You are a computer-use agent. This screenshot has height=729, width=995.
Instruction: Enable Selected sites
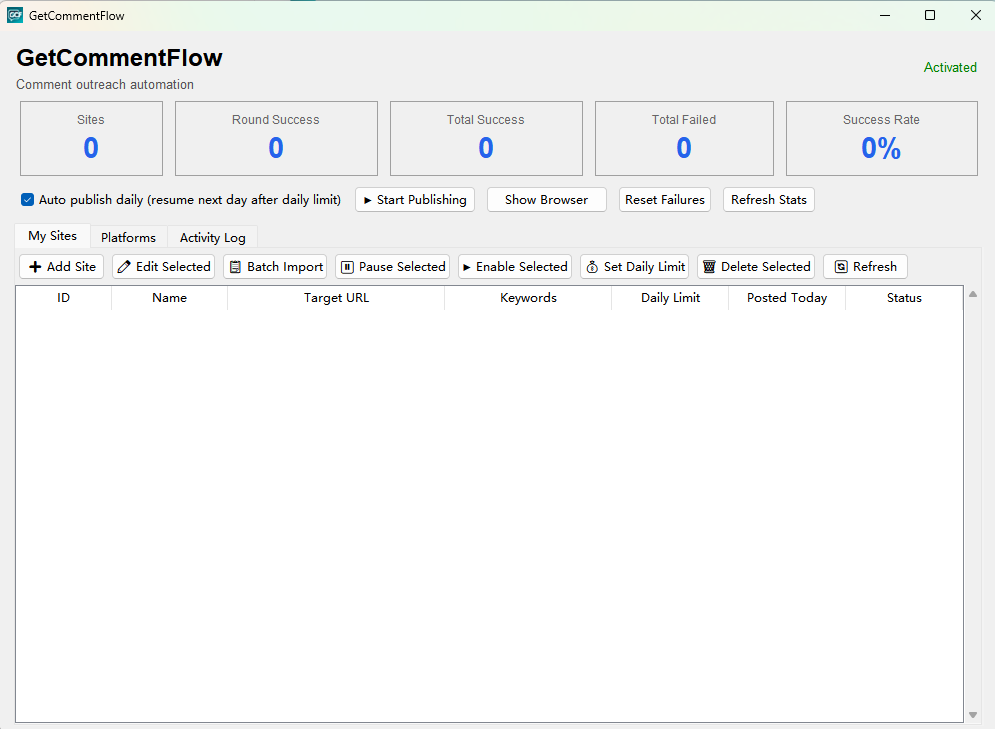(x=515, y=266)
